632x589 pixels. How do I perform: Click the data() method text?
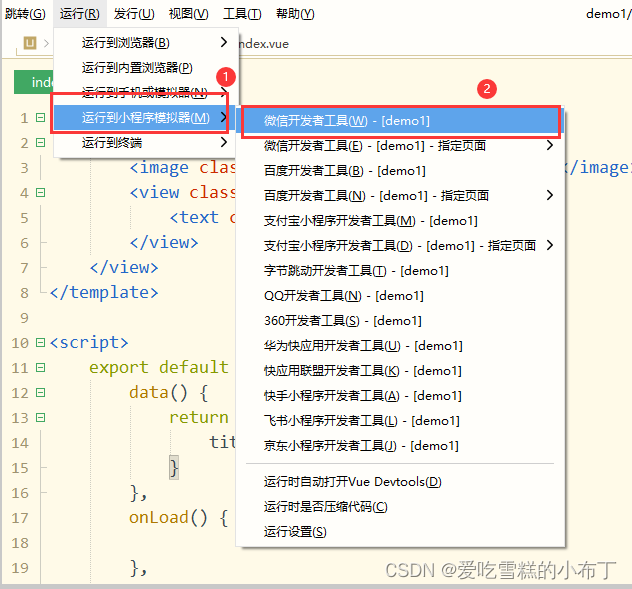[158, 393]
